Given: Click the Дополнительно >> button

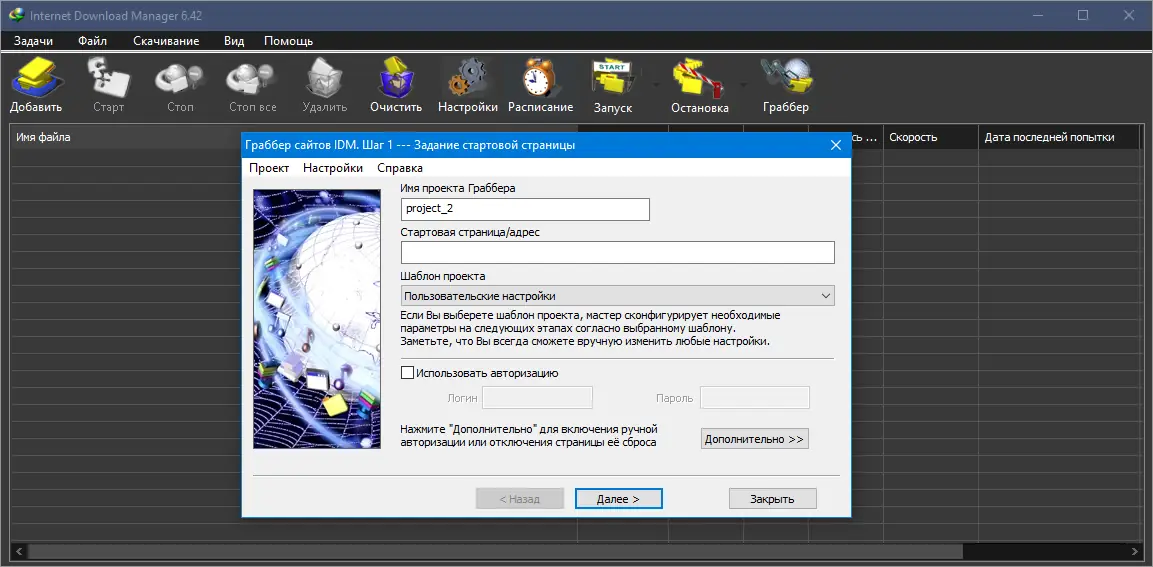Looking at the screenshot, I should (x=754, y=439).
